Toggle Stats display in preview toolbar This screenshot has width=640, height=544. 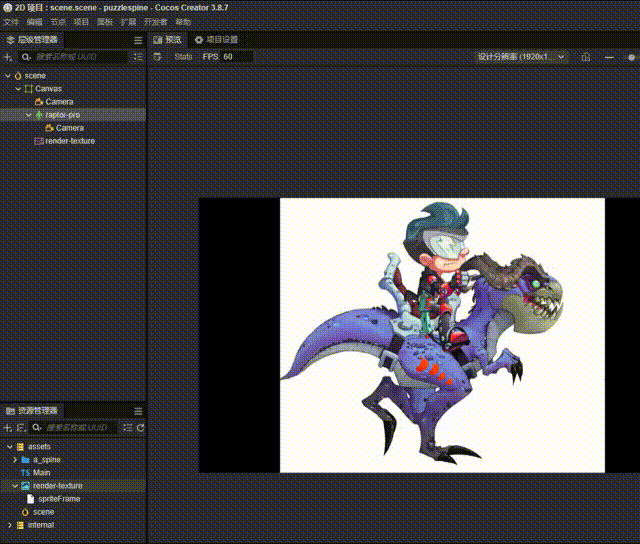(183, 57)
